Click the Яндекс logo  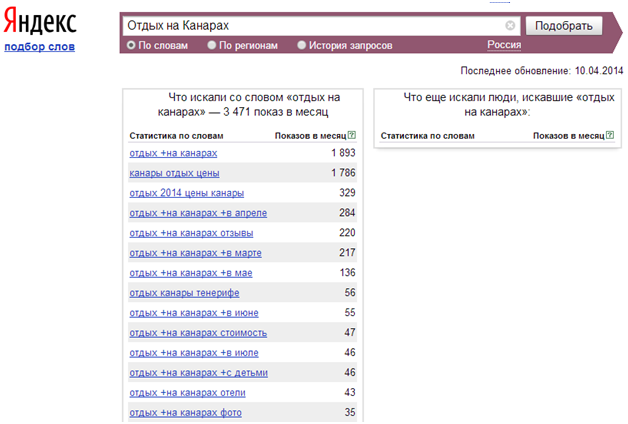coord(40,20)
